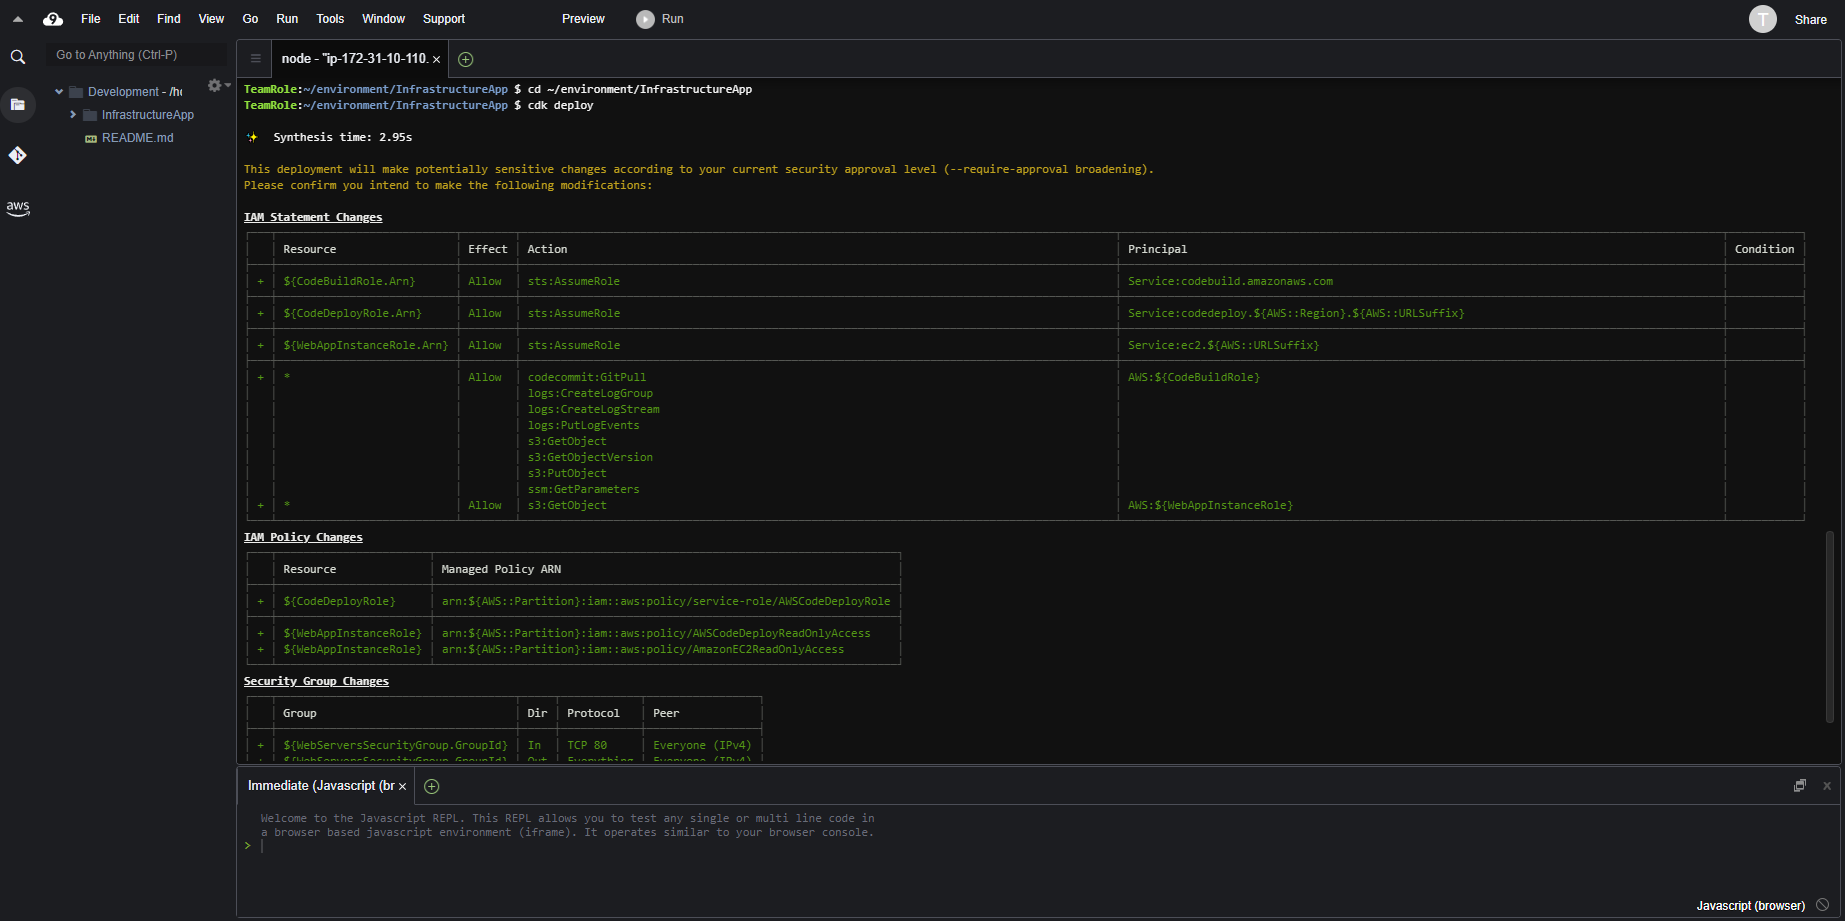
Task: Open the user avatar T icon
Action: click(x=1763, y=19)
